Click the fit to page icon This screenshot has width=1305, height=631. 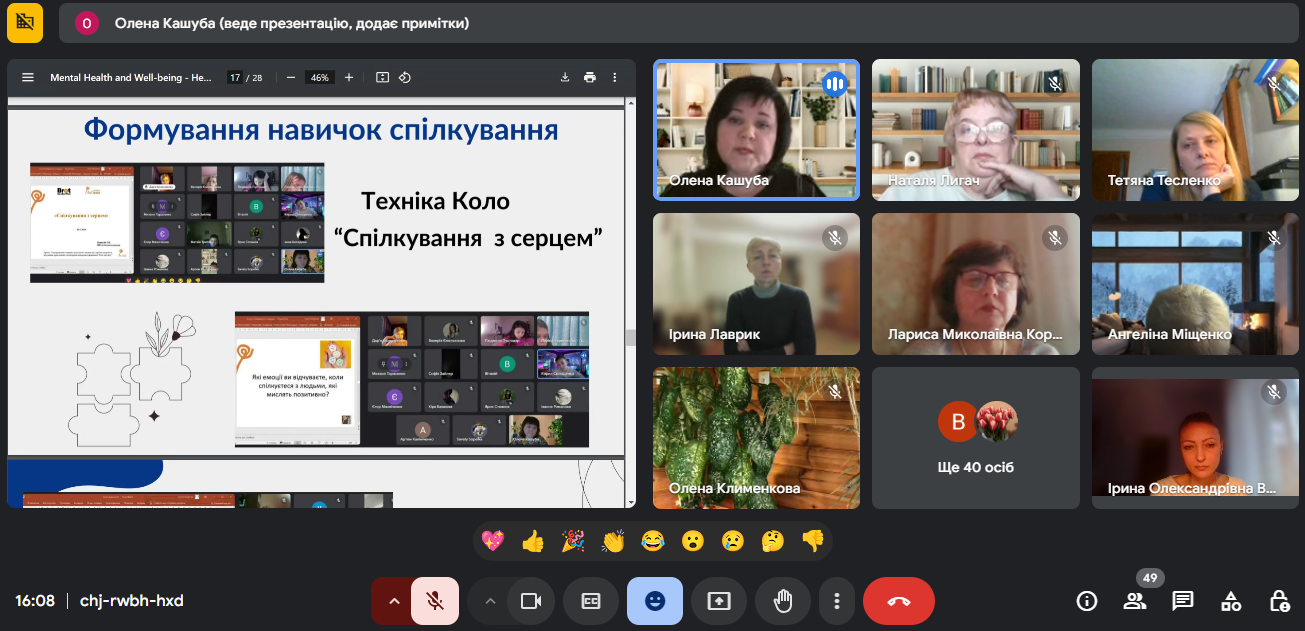click(382, 78)
